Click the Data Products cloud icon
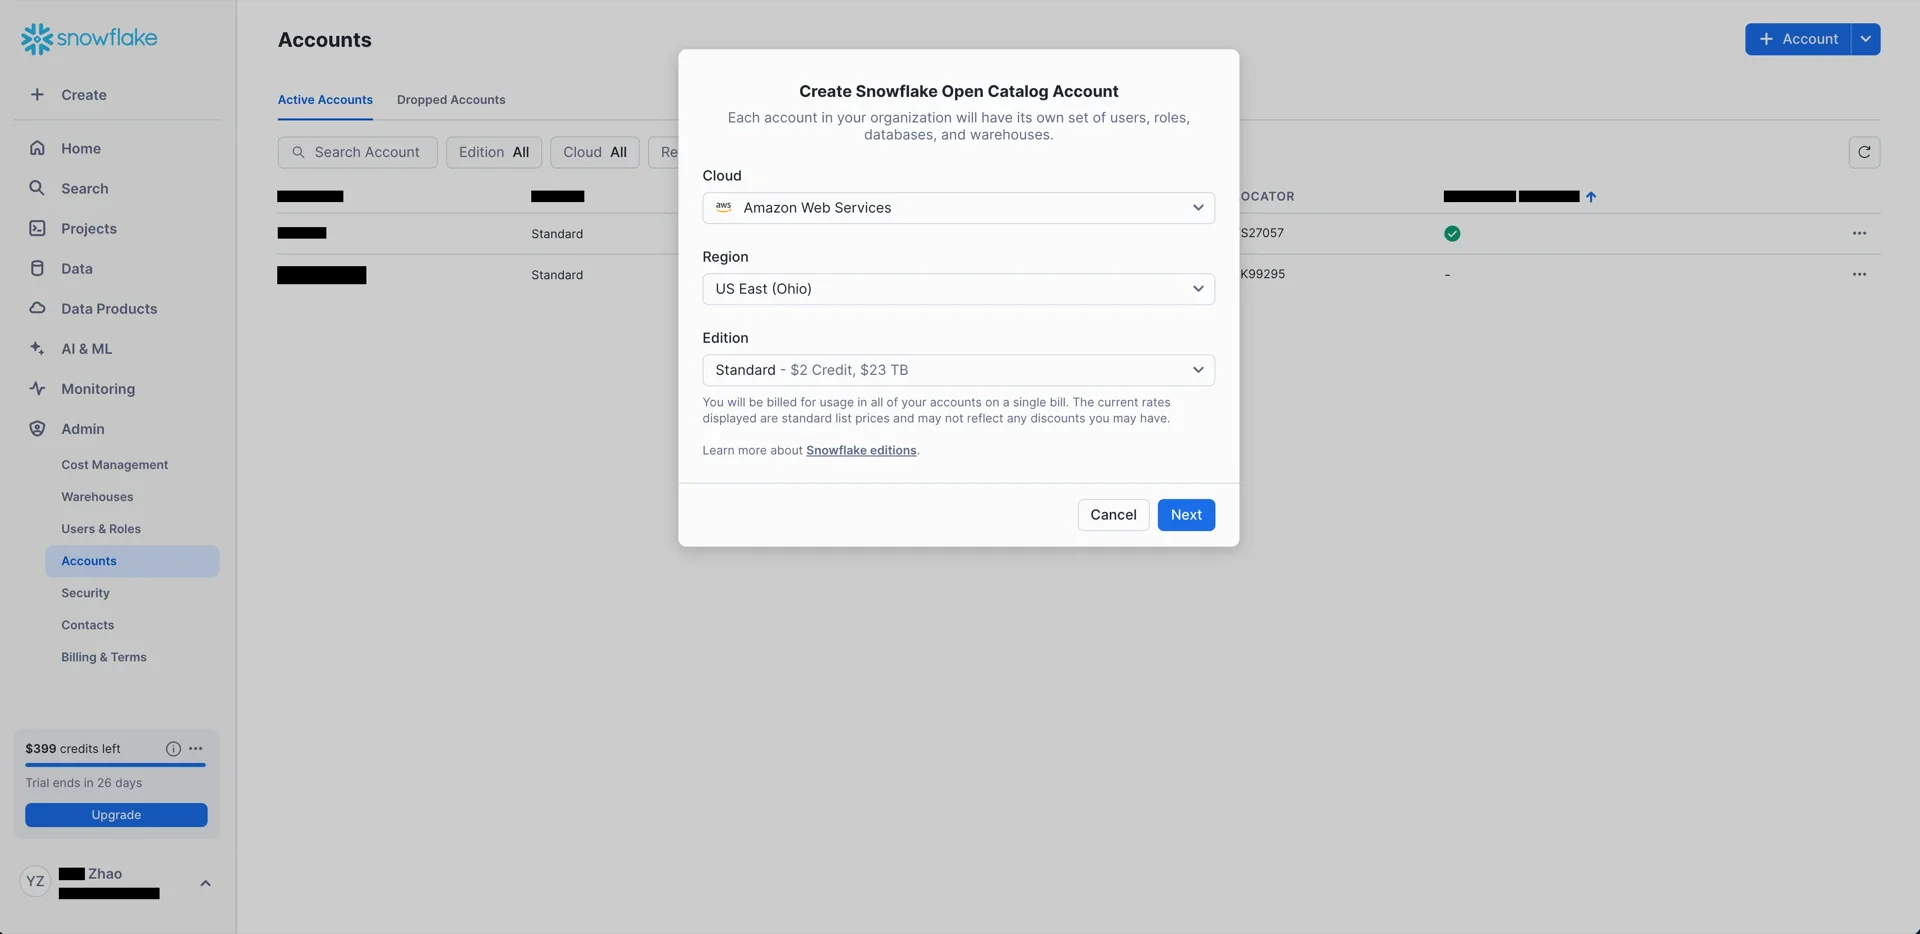This screenshot has width=1920, height=934. click(37, 308)
